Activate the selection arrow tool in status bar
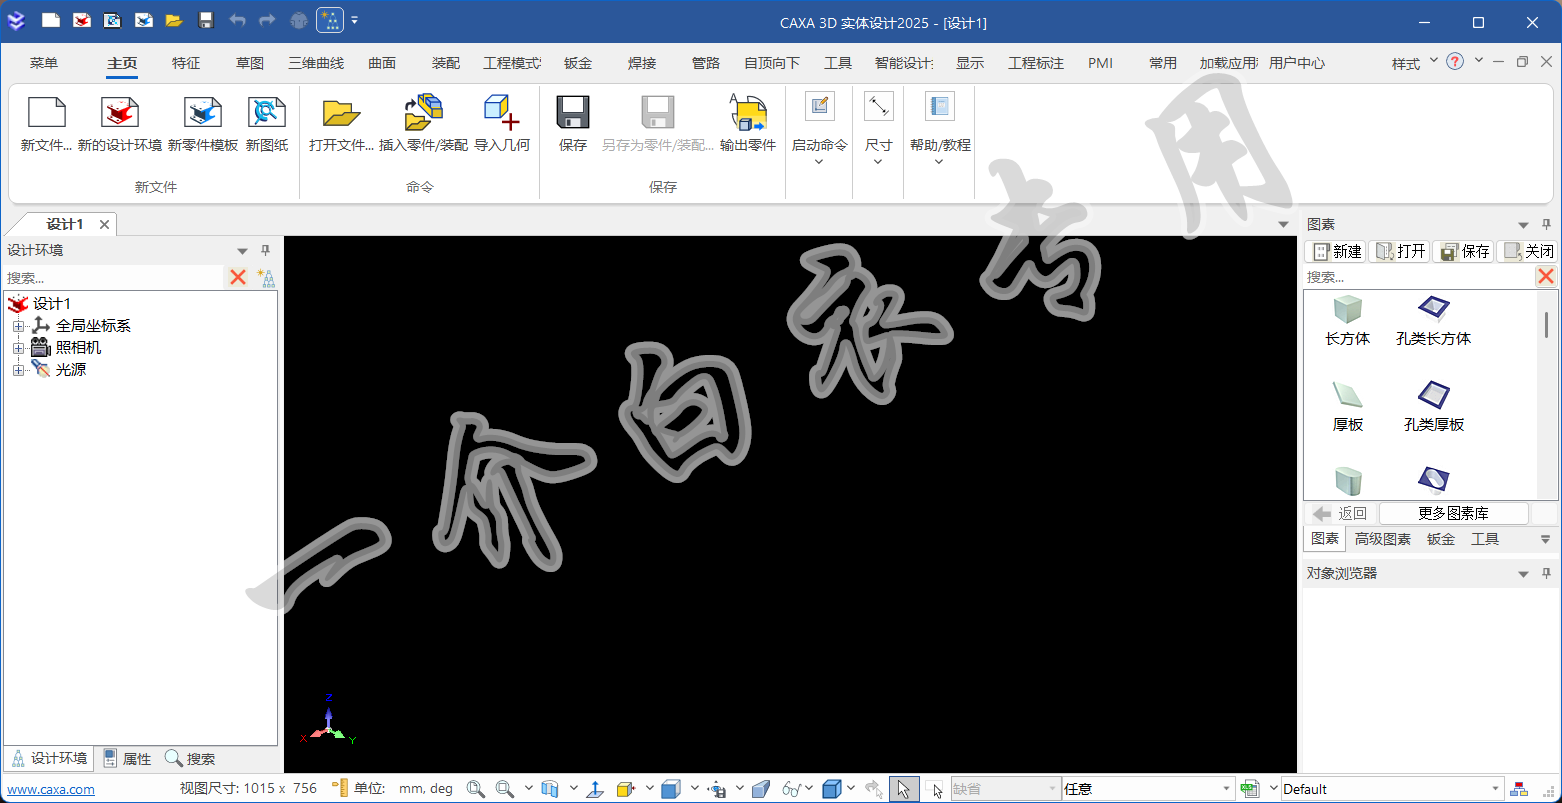1562x803 pixels. click(903, 789)
